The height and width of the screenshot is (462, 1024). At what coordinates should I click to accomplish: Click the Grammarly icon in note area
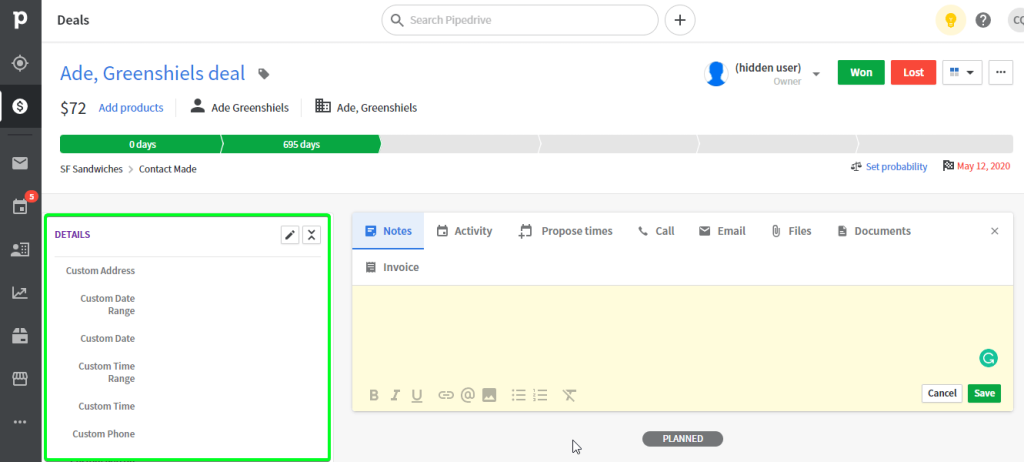989,358
